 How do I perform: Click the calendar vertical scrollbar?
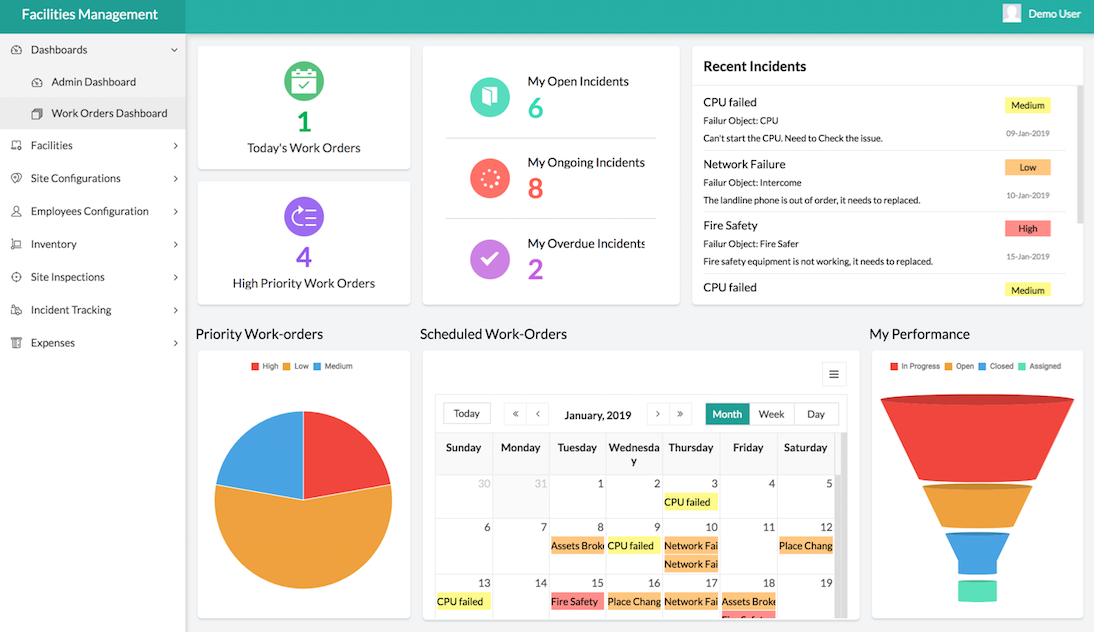(843, 523)
